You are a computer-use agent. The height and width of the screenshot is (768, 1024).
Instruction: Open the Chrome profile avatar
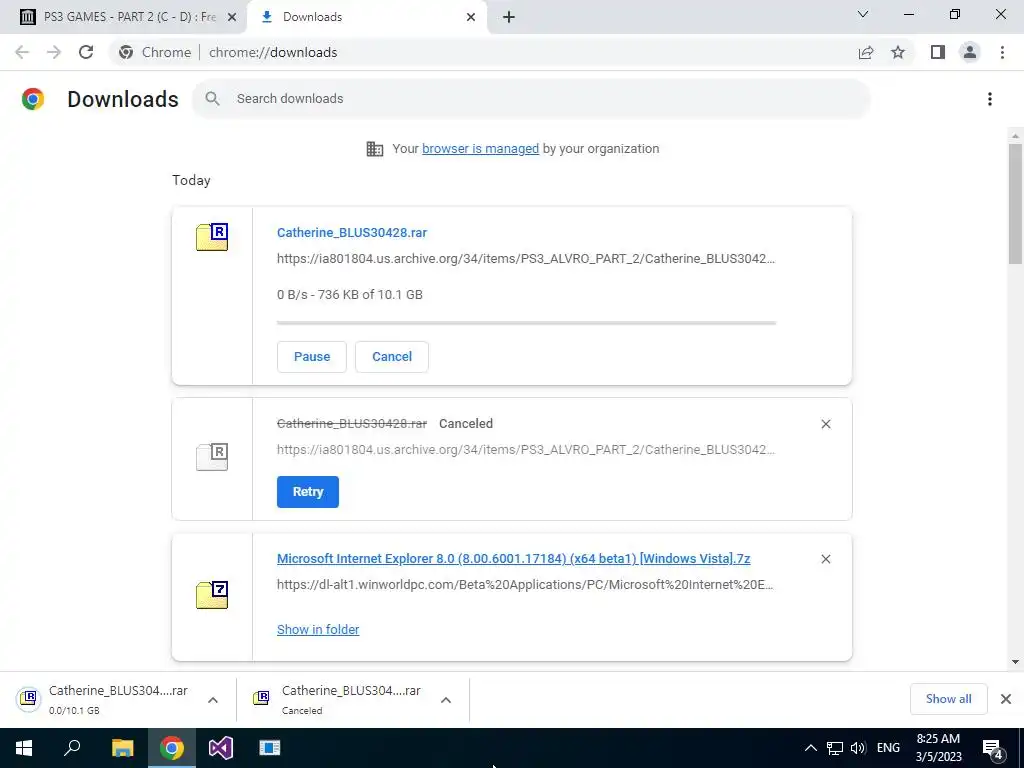coord(970,52)
